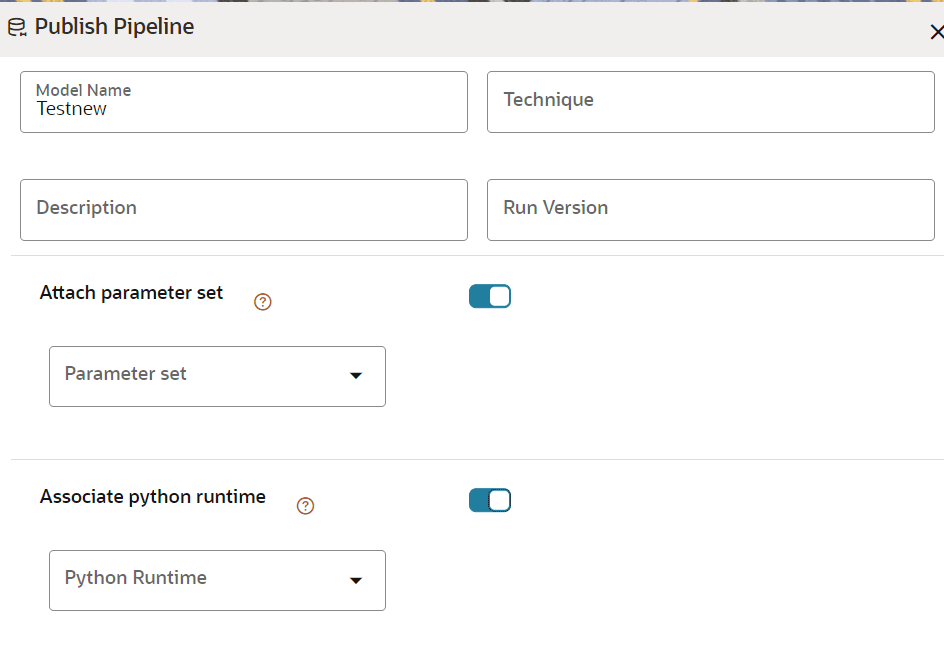
Task: Click the Associate python runtime label
Action: [152, 497]
